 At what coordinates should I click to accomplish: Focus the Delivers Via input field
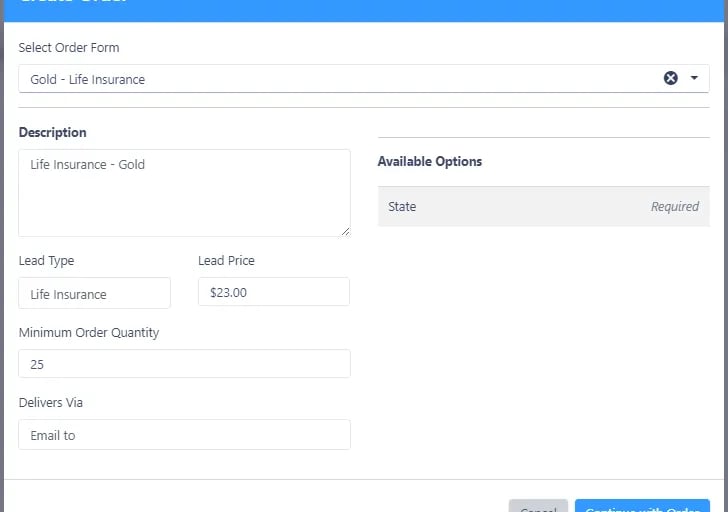click(184, 435)
